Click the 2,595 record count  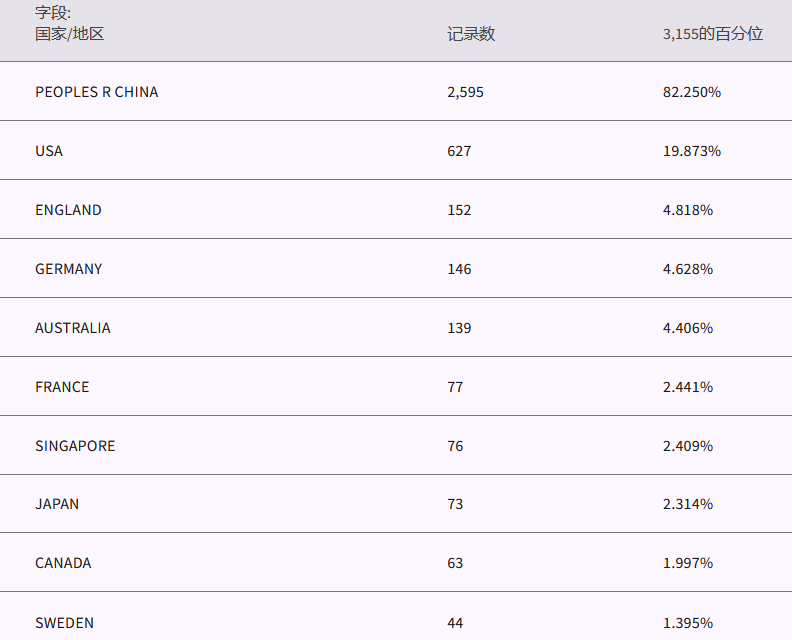[x=465, y=92]
